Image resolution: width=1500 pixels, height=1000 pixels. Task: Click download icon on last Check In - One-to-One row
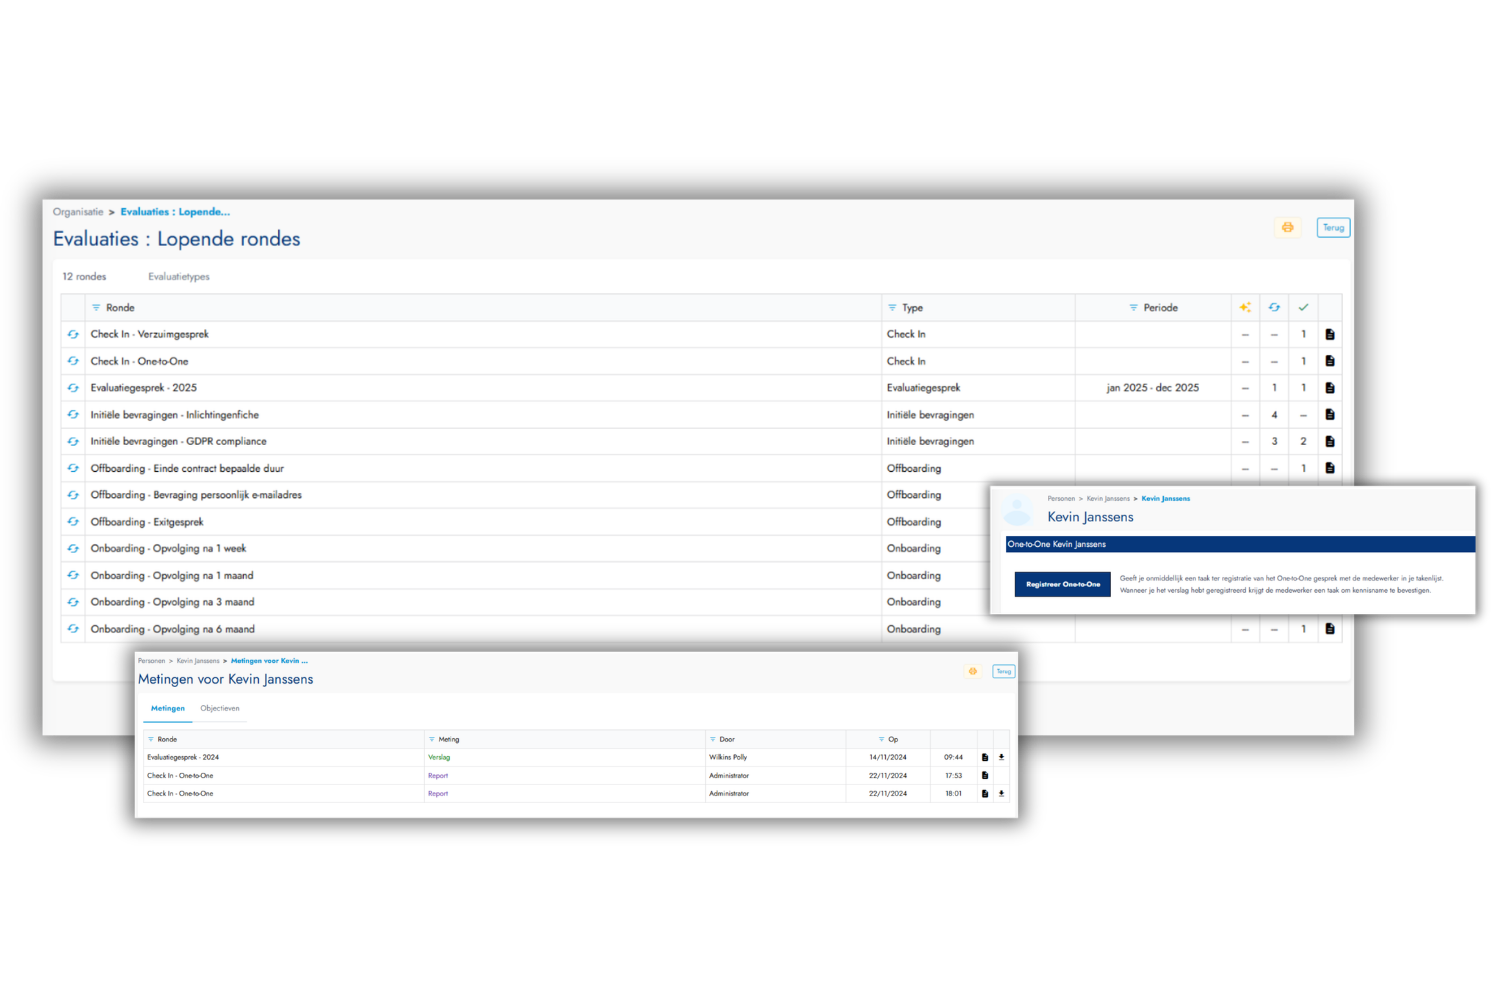pos(1001,793)
